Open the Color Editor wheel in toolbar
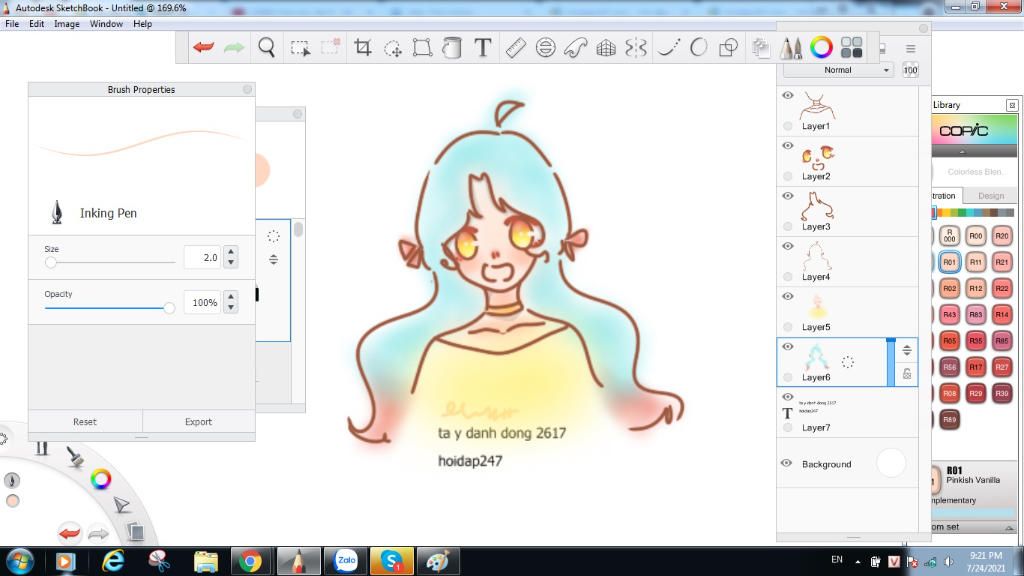 pyautogui.click(x=822, y=47)
